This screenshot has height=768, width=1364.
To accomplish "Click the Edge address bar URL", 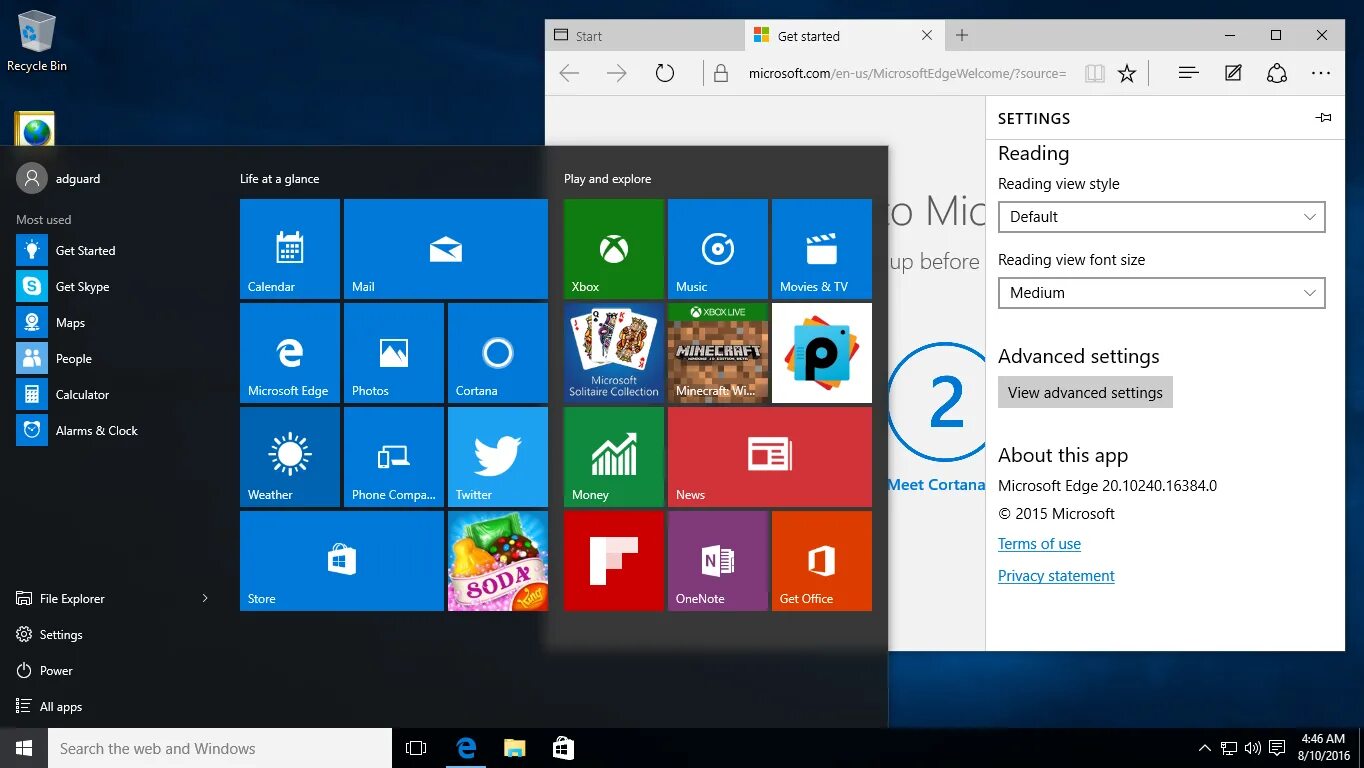I will [907, 73].
